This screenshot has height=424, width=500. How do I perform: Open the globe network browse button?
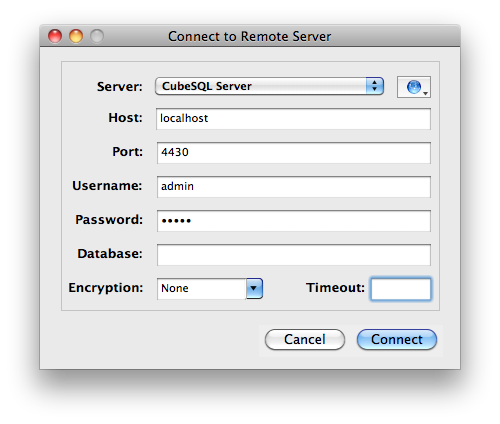[414, 87]
